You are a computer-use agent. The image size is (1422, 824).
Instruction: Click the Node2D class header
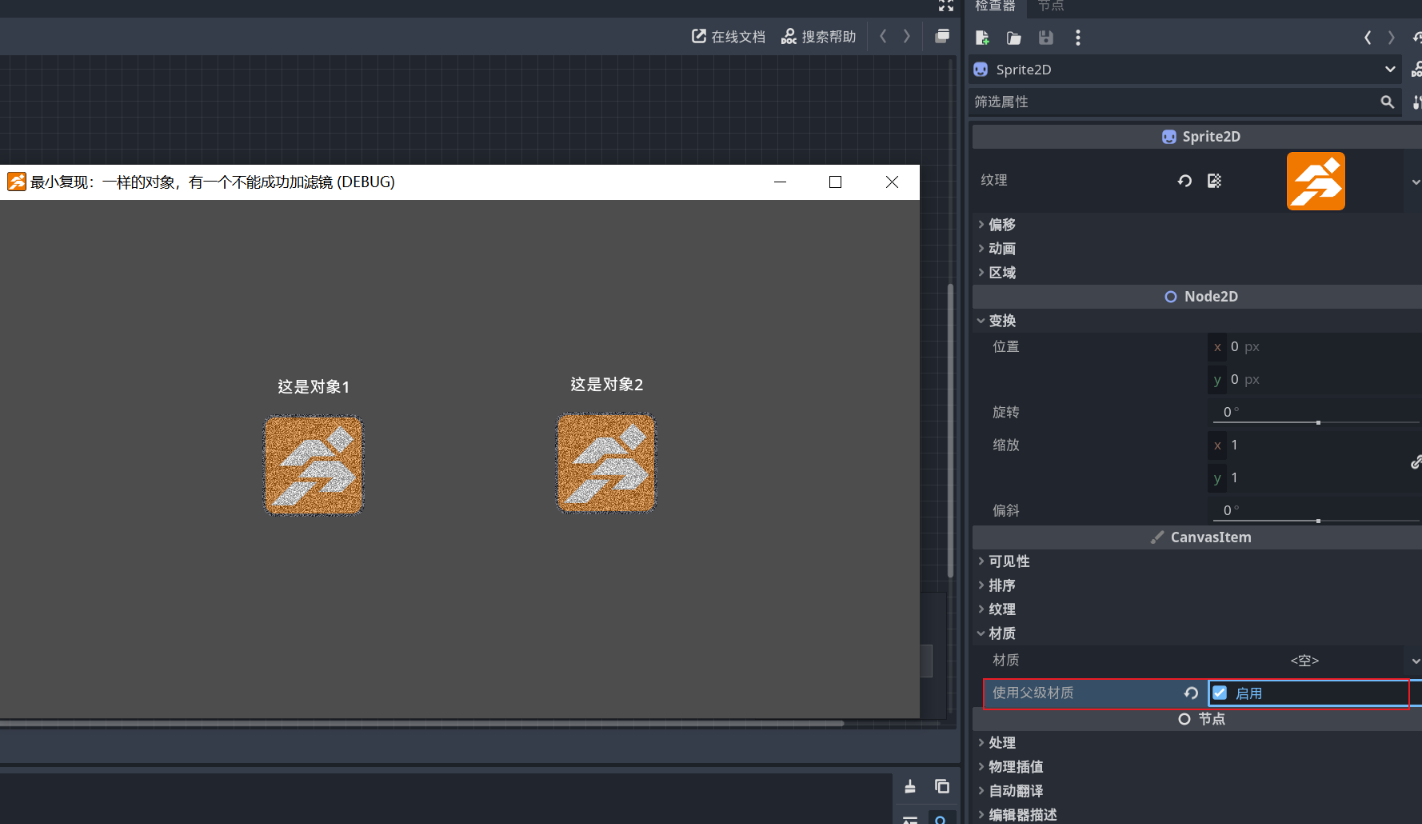tap(1197, 297)
